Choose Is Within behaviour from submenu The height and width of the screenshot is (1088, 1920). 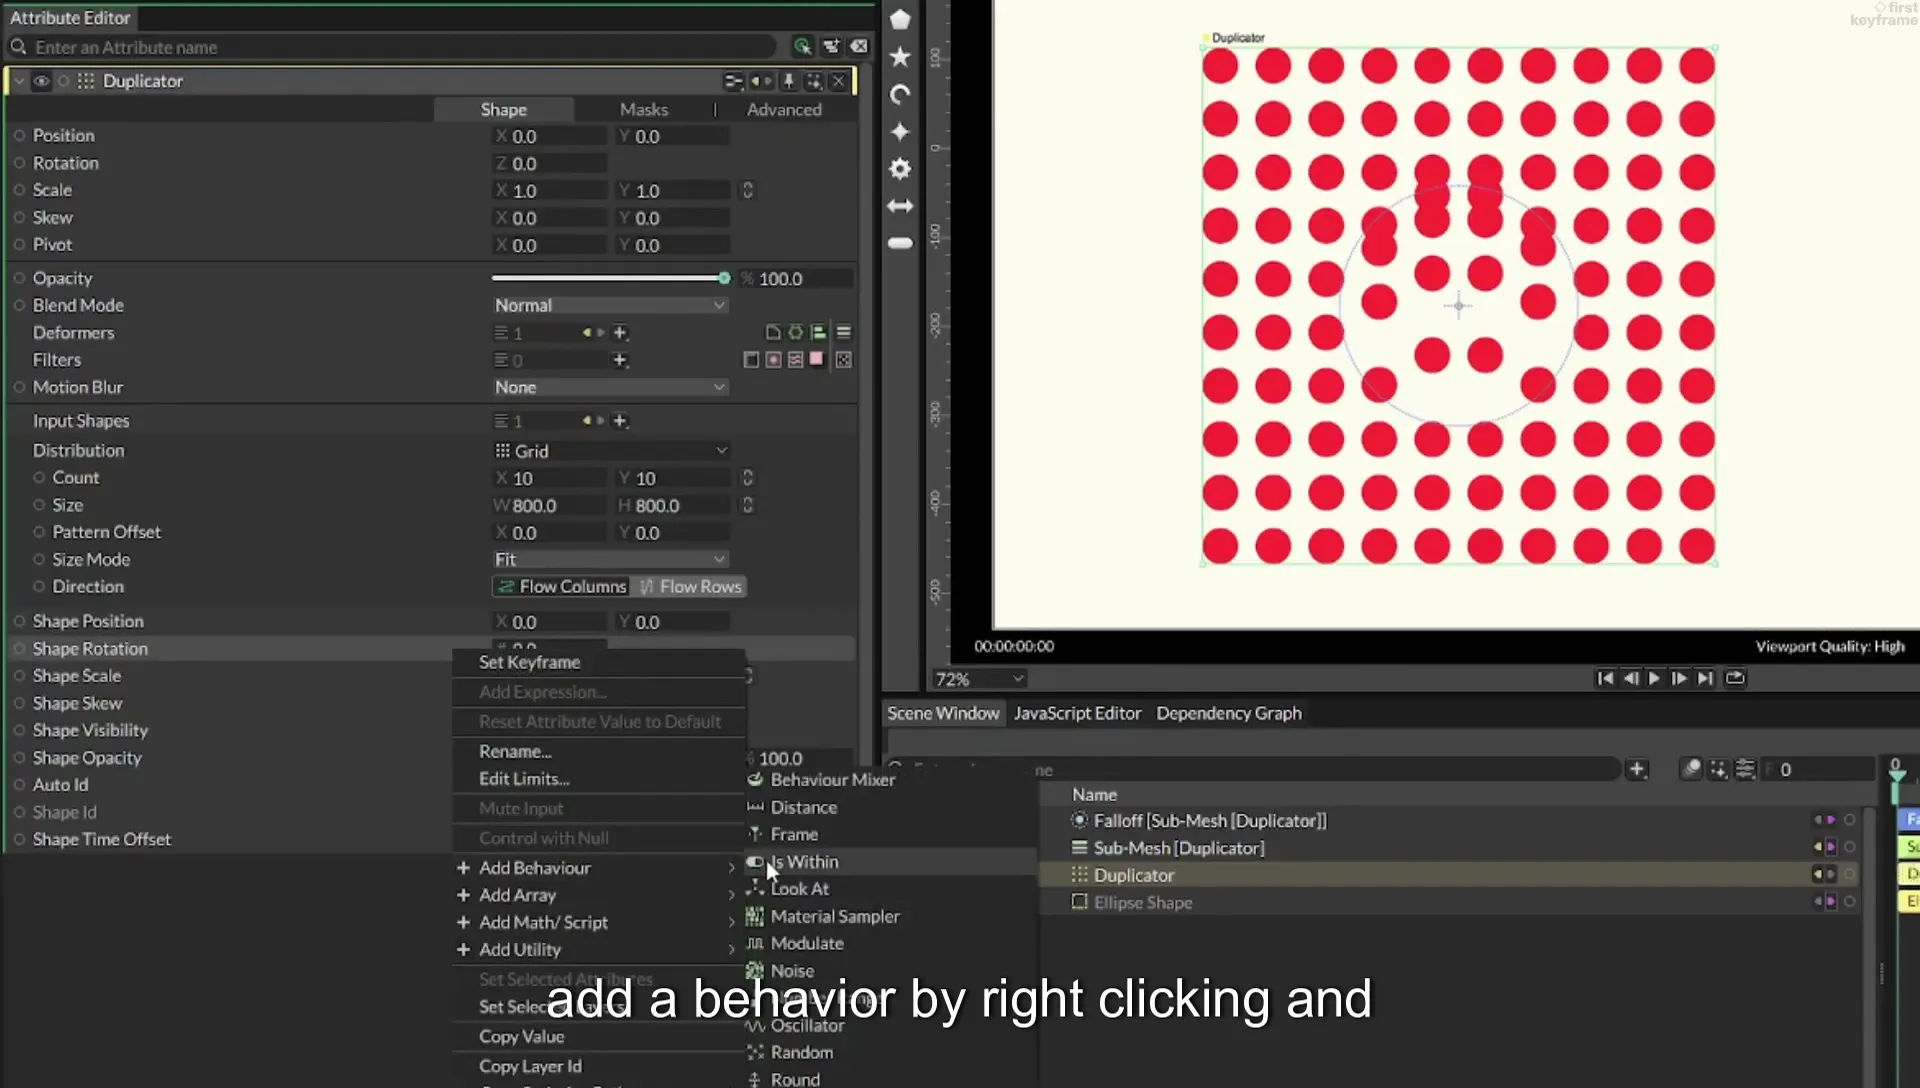(890, 862)
